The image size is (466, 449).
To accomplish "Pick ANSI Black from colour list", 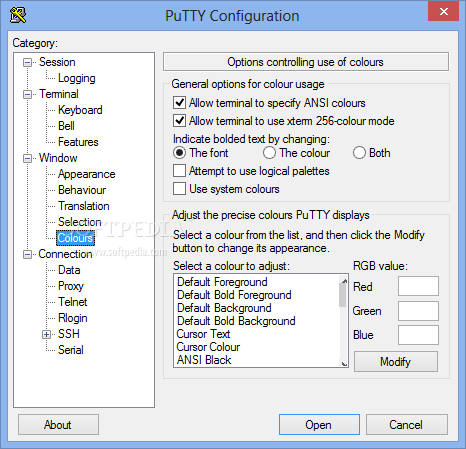I will pos(204,360).
